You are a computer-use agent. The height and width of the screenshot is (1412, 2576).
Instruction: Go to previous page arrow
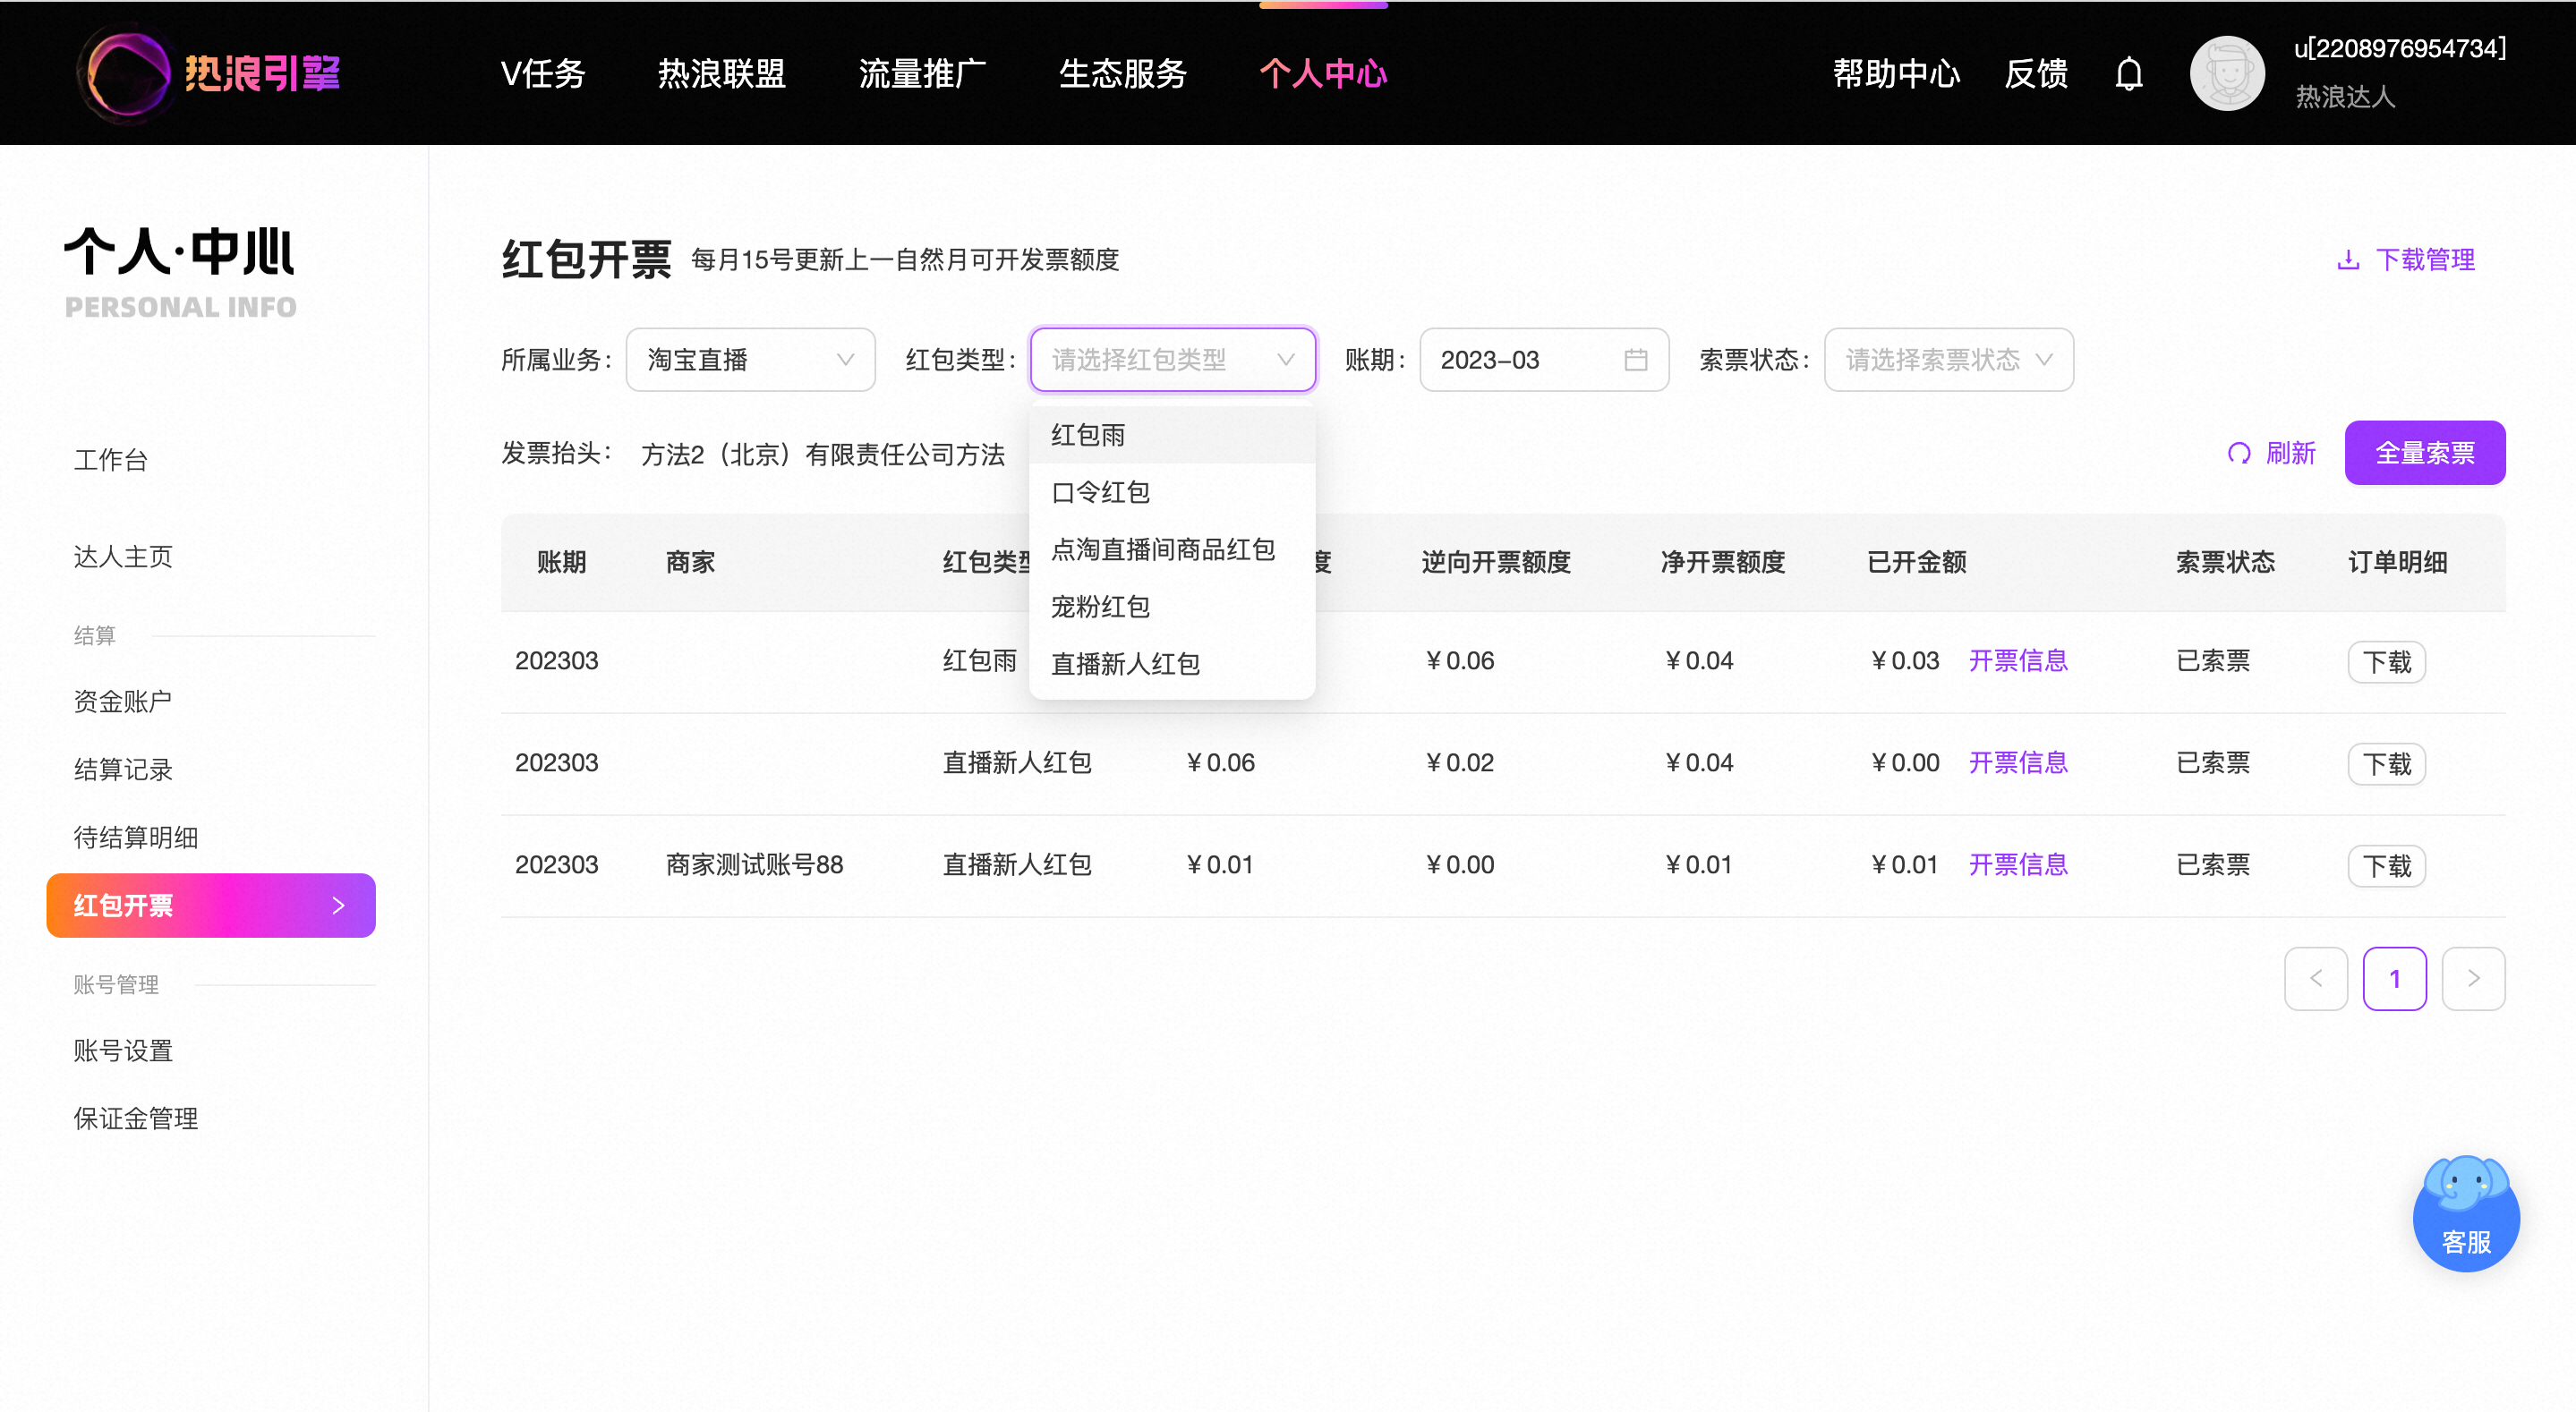point(2315,978)
